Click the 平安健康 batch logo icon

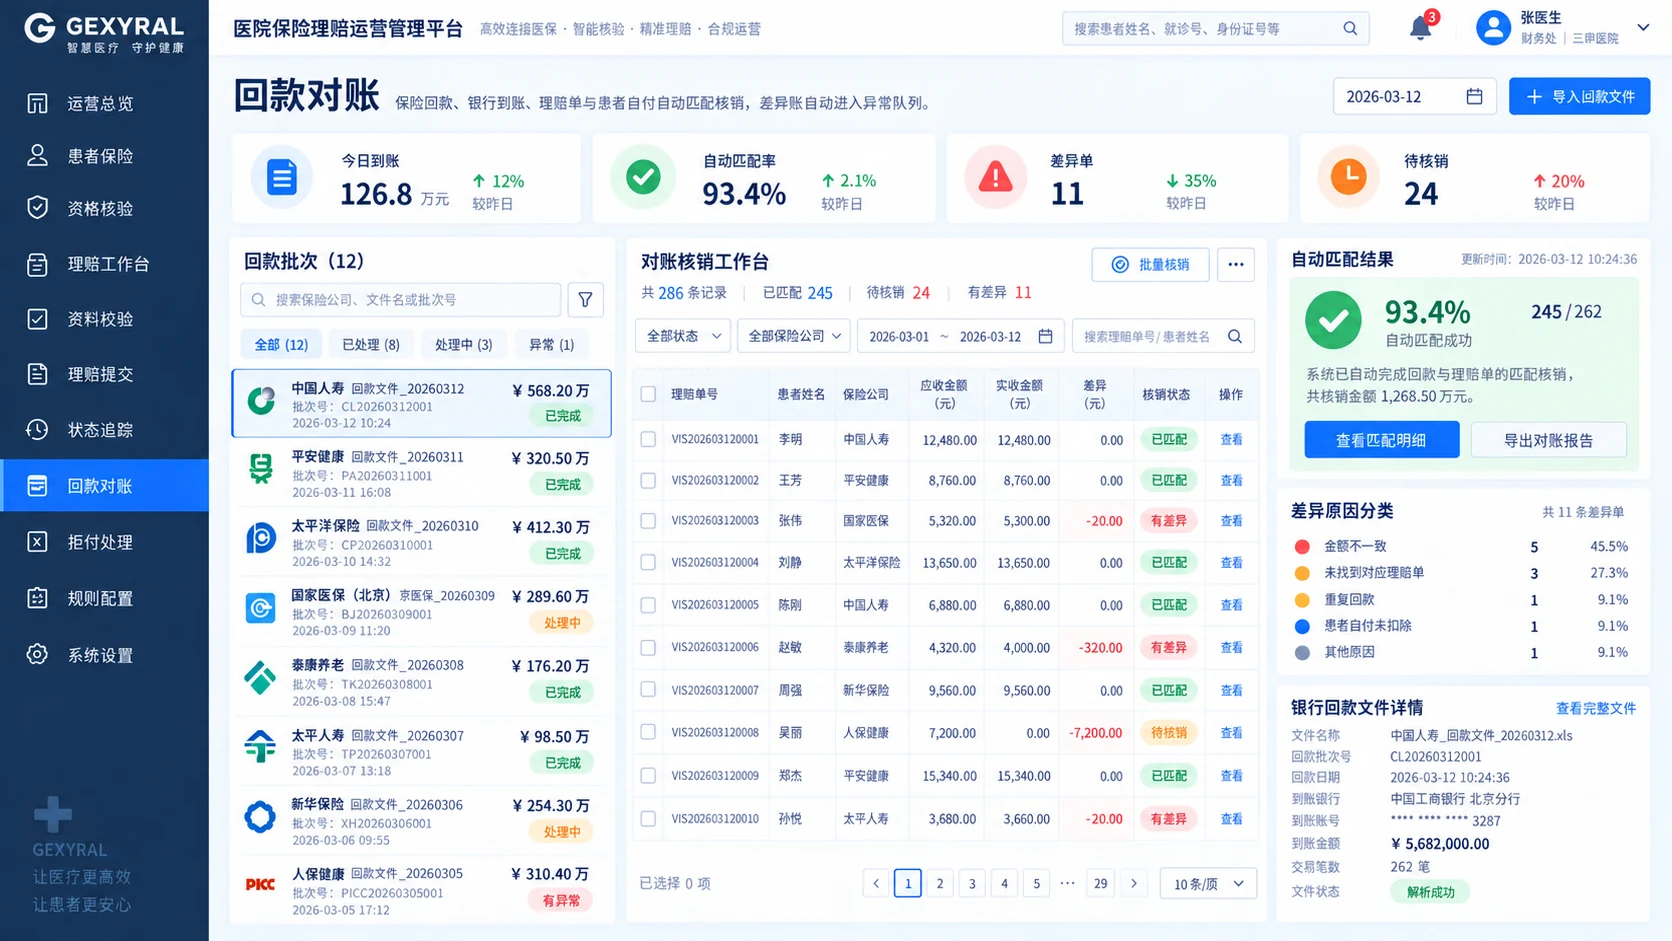261,468
